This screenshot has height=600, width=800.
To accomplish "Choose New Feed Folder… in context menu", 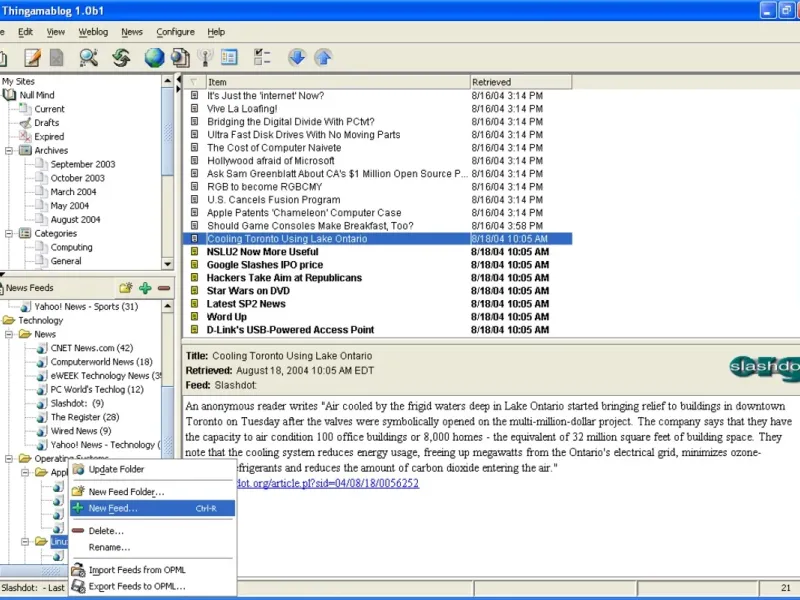I will [x=153, y=492].
